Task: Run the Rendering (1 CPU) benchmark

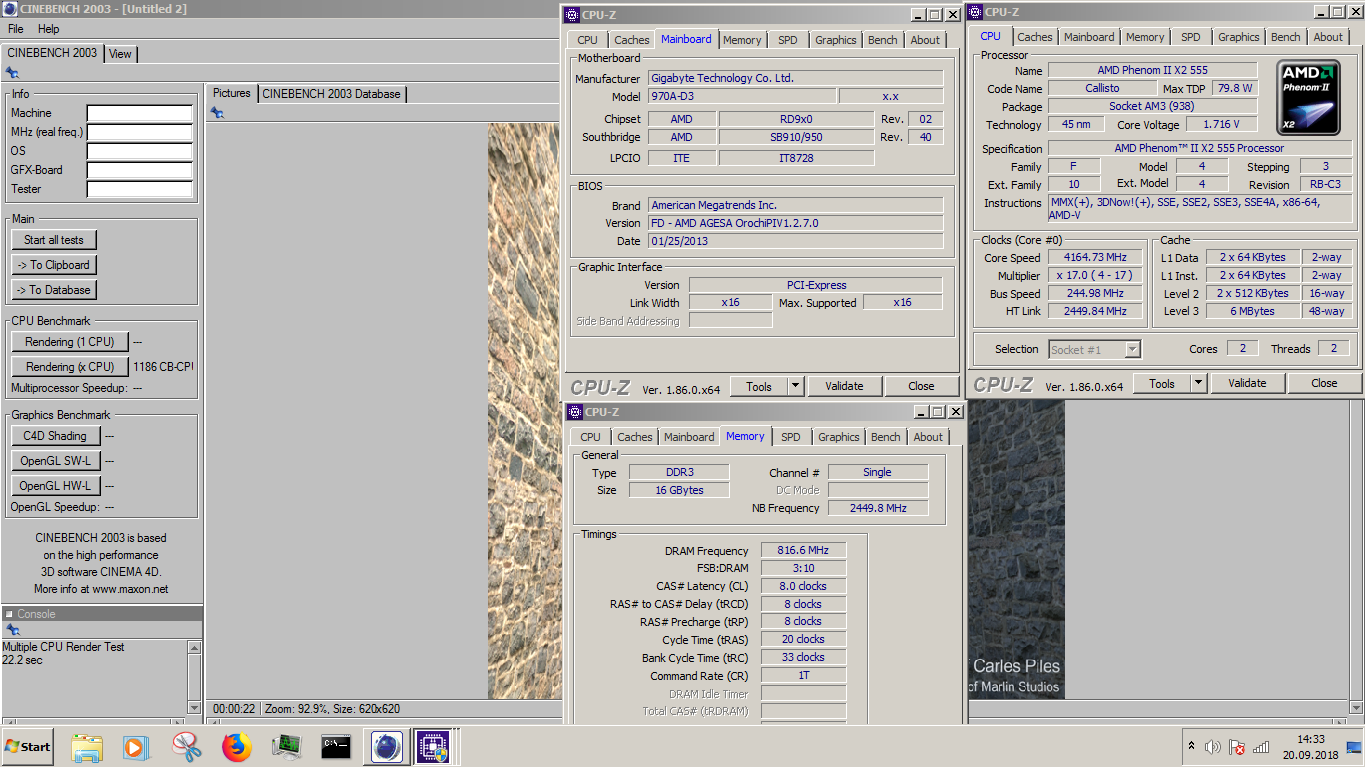Action: point(70,342)
